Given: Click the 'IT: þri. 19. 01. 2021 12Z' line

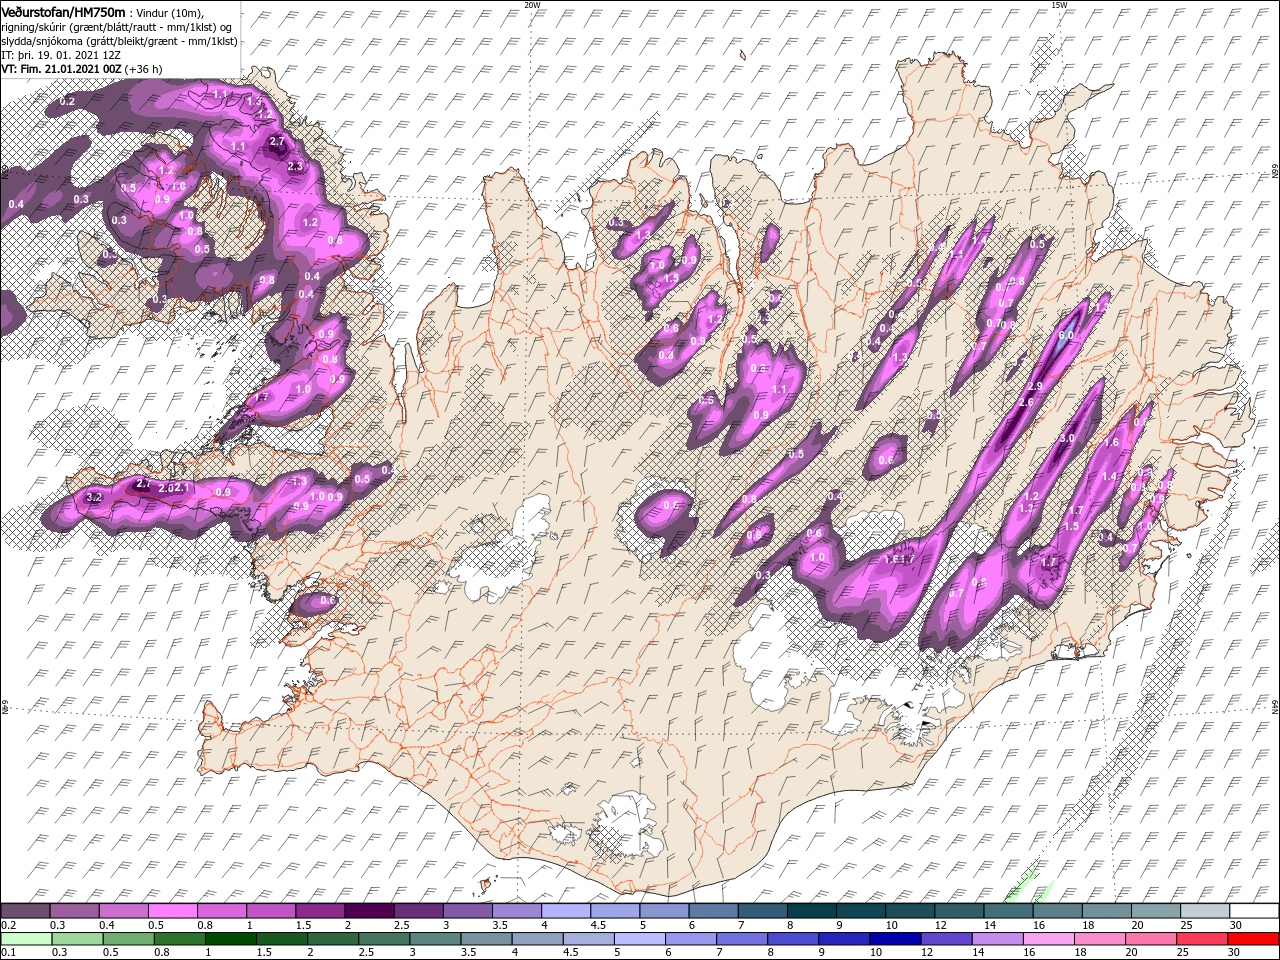Looking at the screenshot, I should pyautogui.click(x=59, y=55).
